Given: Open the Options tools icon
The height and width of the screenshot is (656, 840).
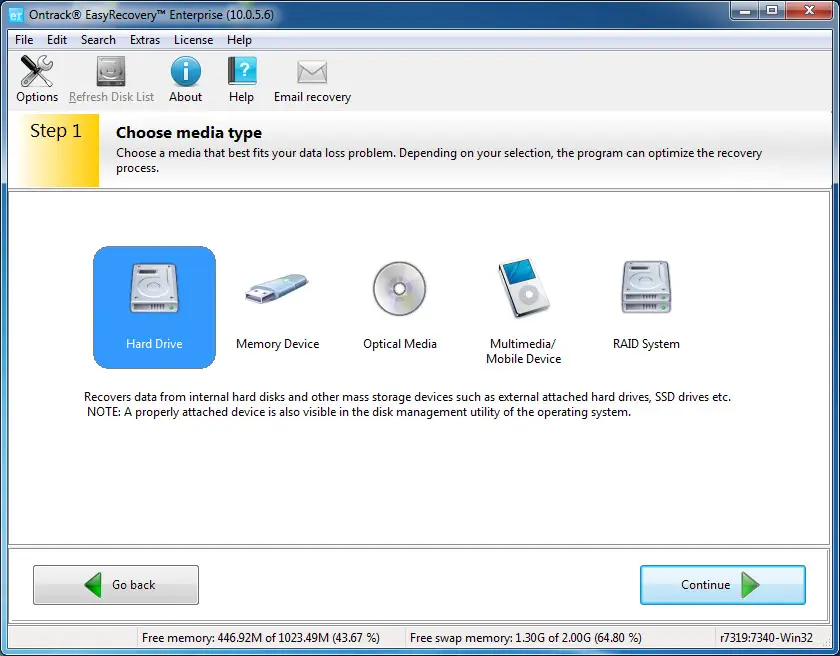Looking at the screenshot, I should coord(36,71).
